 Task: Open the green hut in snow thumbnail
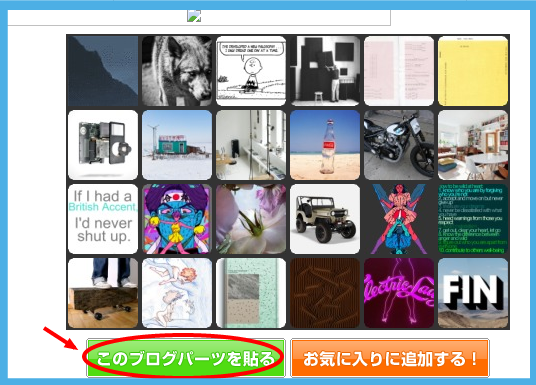click(177, 145)
